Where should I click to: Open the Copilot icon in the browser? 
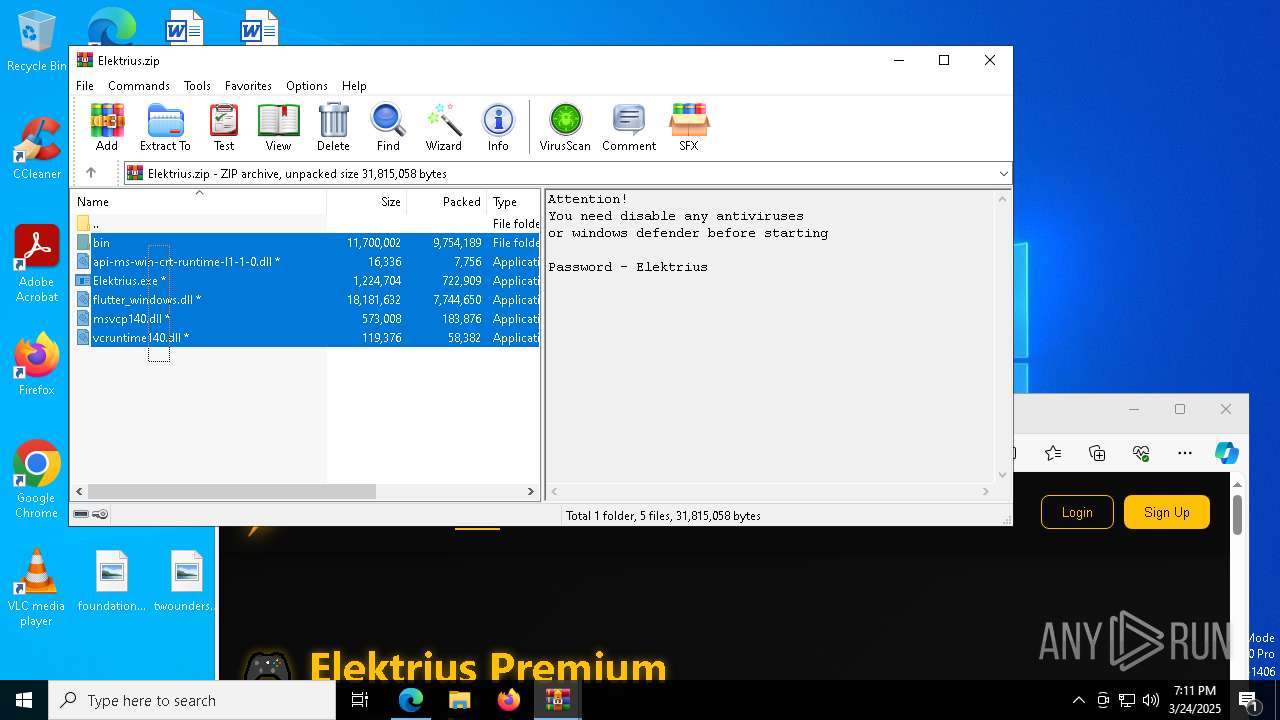tap(1227, 453)
